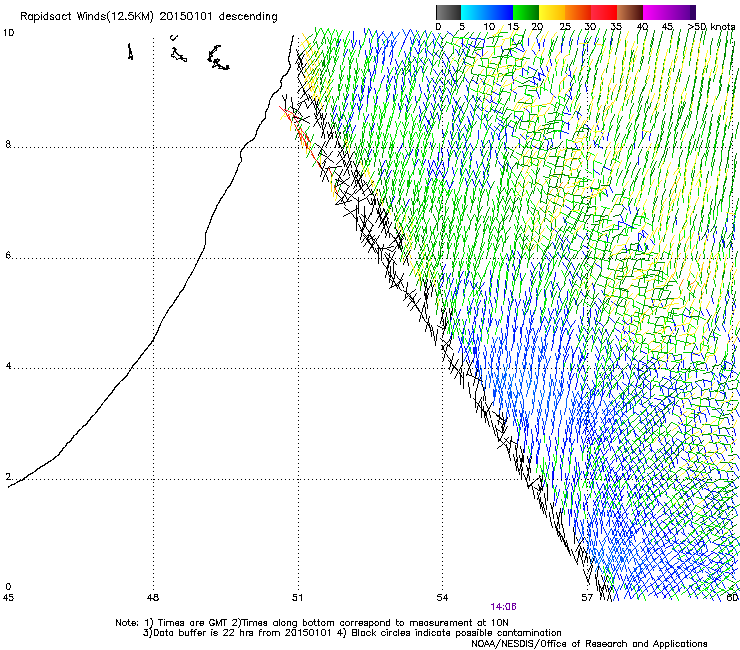The width and height of the screenshot is (740, 650).
Task: Click the NOAA/NESDIS credit line
Action: pos(589,644)
